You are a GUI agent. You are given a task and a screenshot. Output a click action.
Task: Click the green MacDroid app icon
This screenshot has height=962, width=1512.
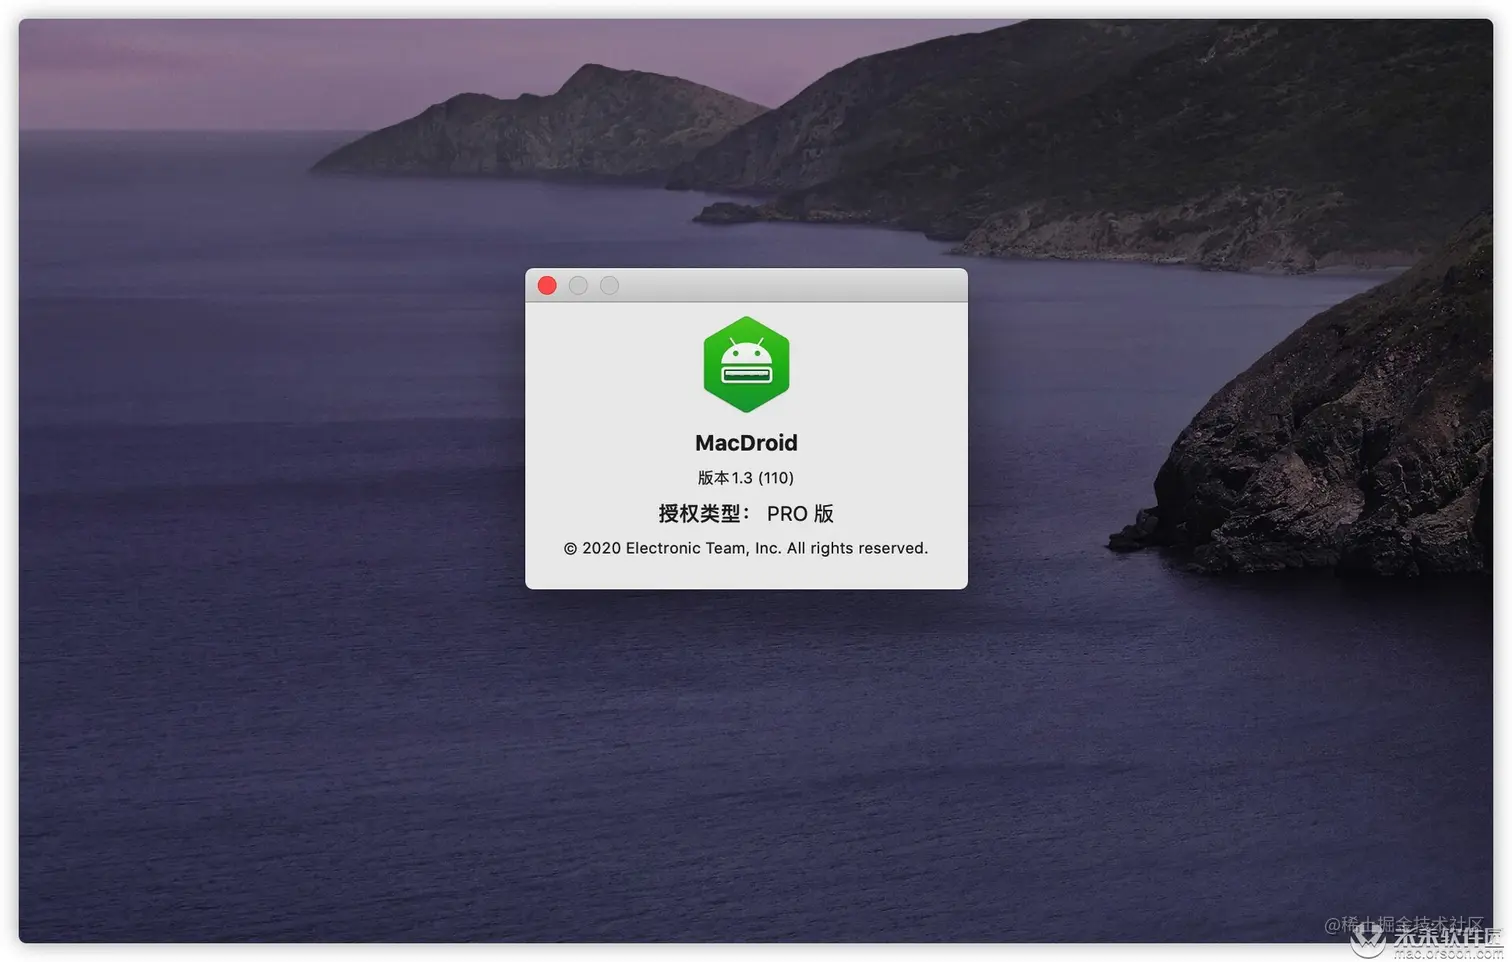(x=746, y=364)
